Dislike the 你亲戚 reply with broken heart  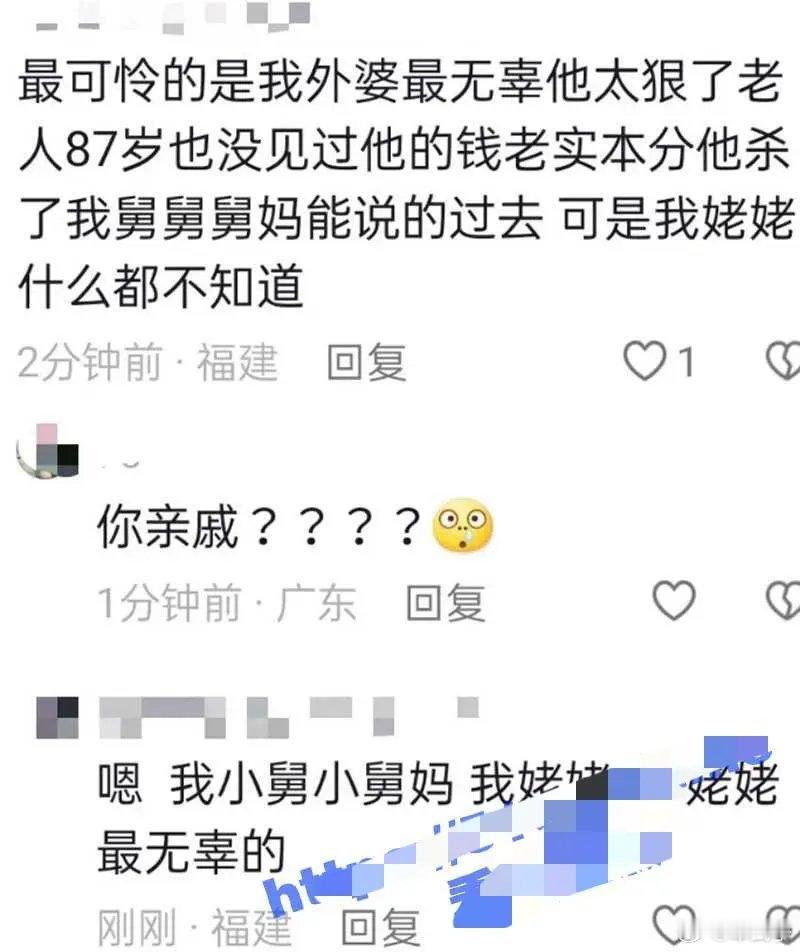(783, 600)
